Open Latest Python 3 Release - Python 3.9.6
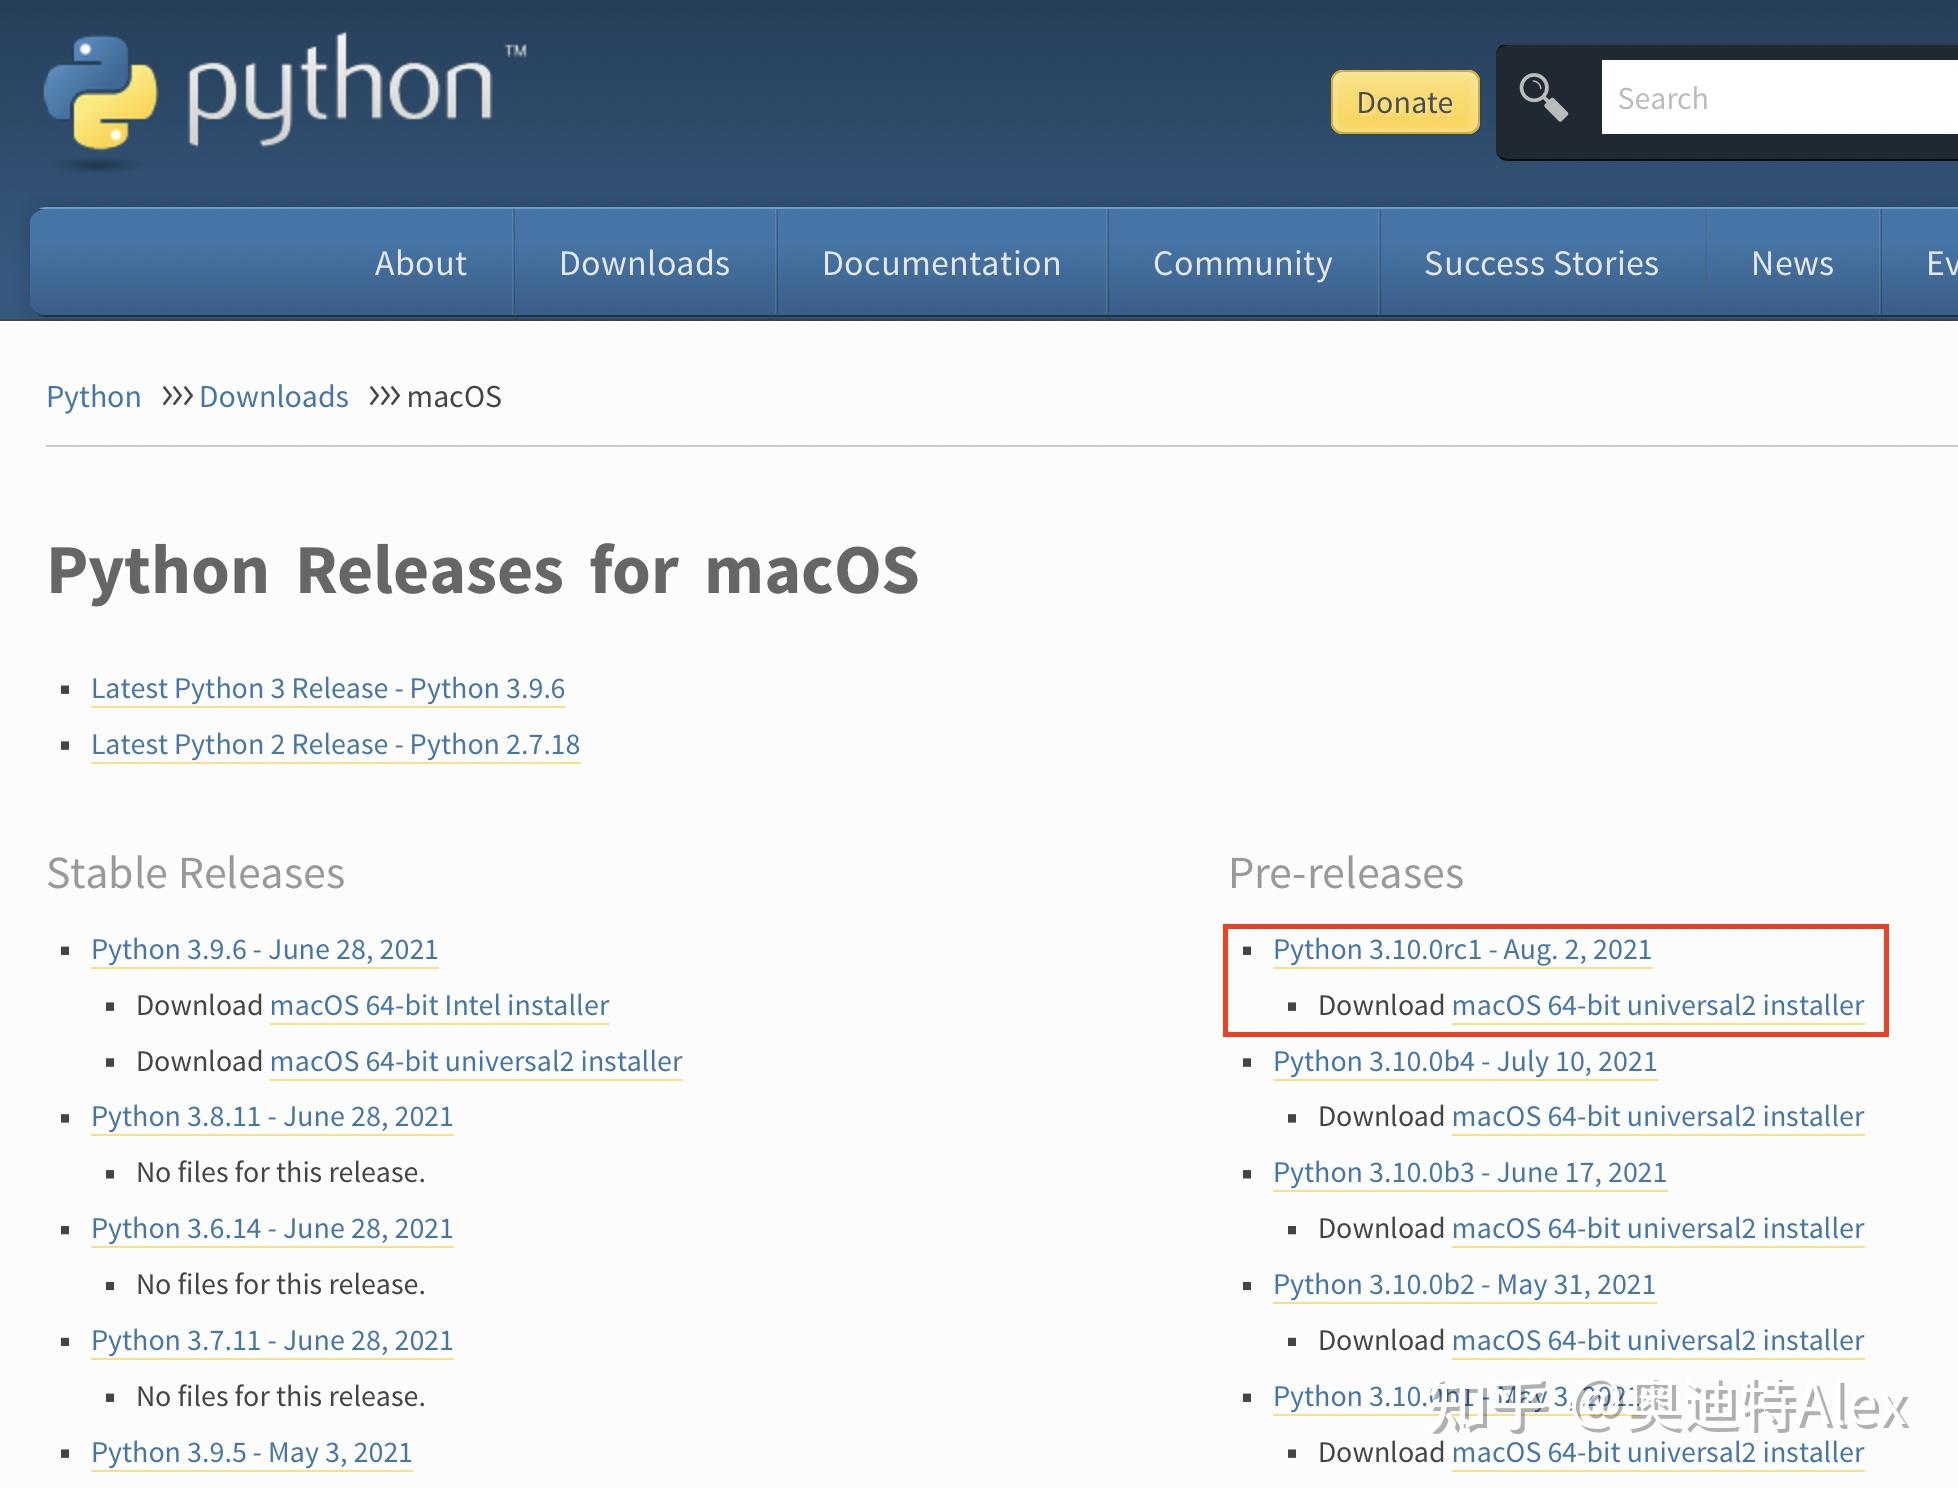 (328, 688)
